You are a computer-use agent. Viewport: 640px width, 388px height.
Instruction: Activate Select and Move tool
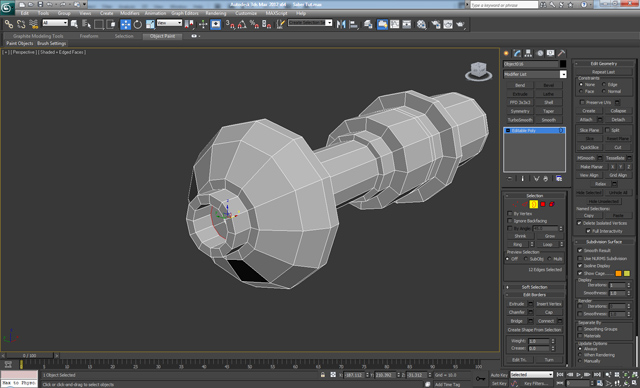(125, 24)
